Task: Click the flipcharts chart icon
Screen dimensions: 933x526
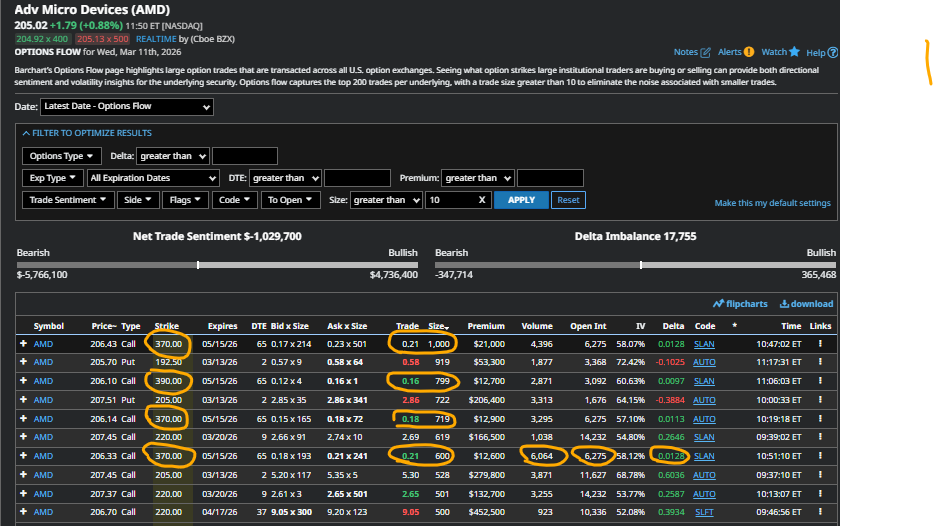Action: [x=718, y=304]
